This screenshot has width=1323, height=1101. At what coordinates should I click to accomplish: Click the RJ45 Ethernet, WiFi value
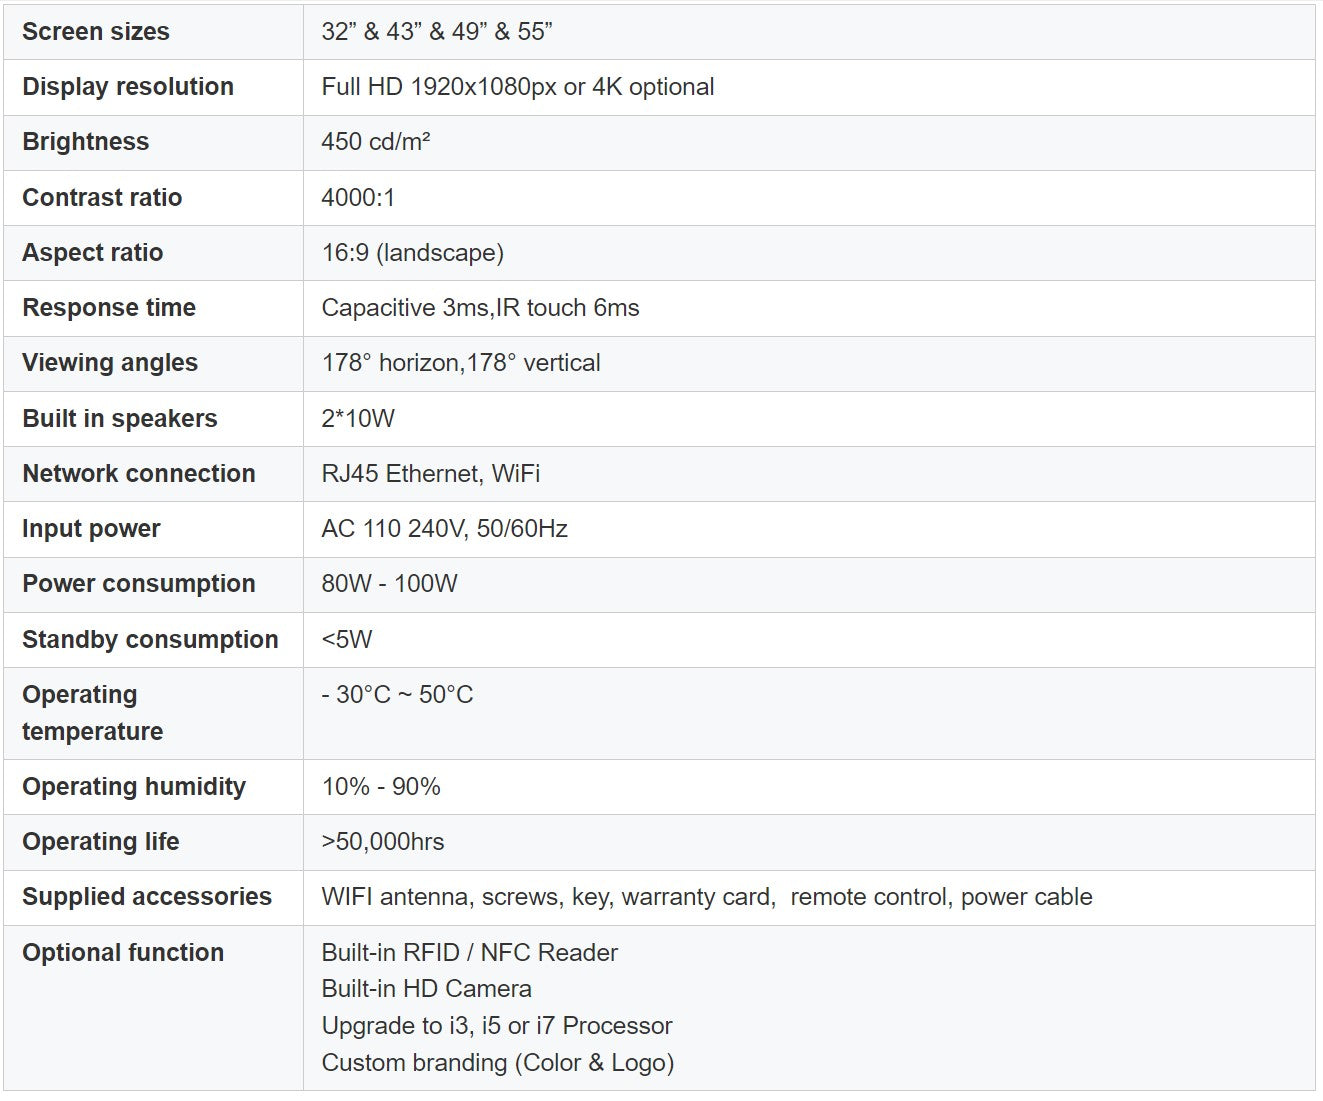point(431,474)
